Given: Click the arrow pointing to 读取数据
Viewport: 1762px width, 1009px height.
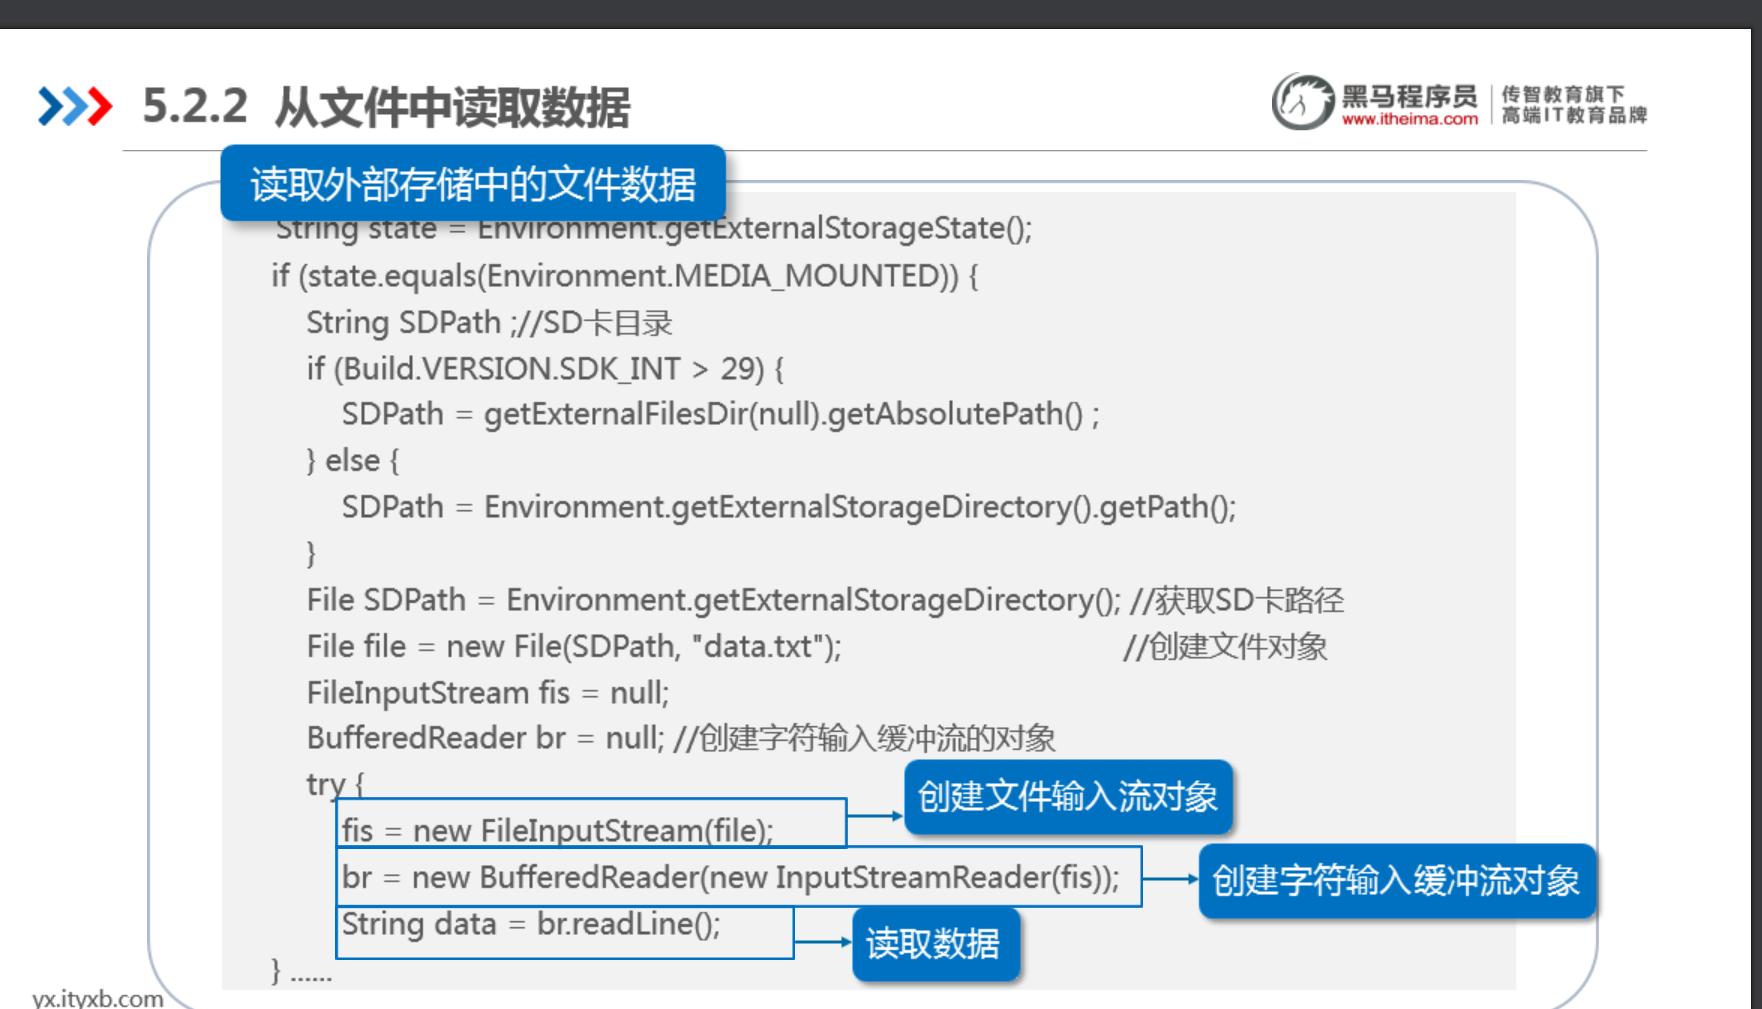Looking at the screenshot, I should [x=823, y=942].
